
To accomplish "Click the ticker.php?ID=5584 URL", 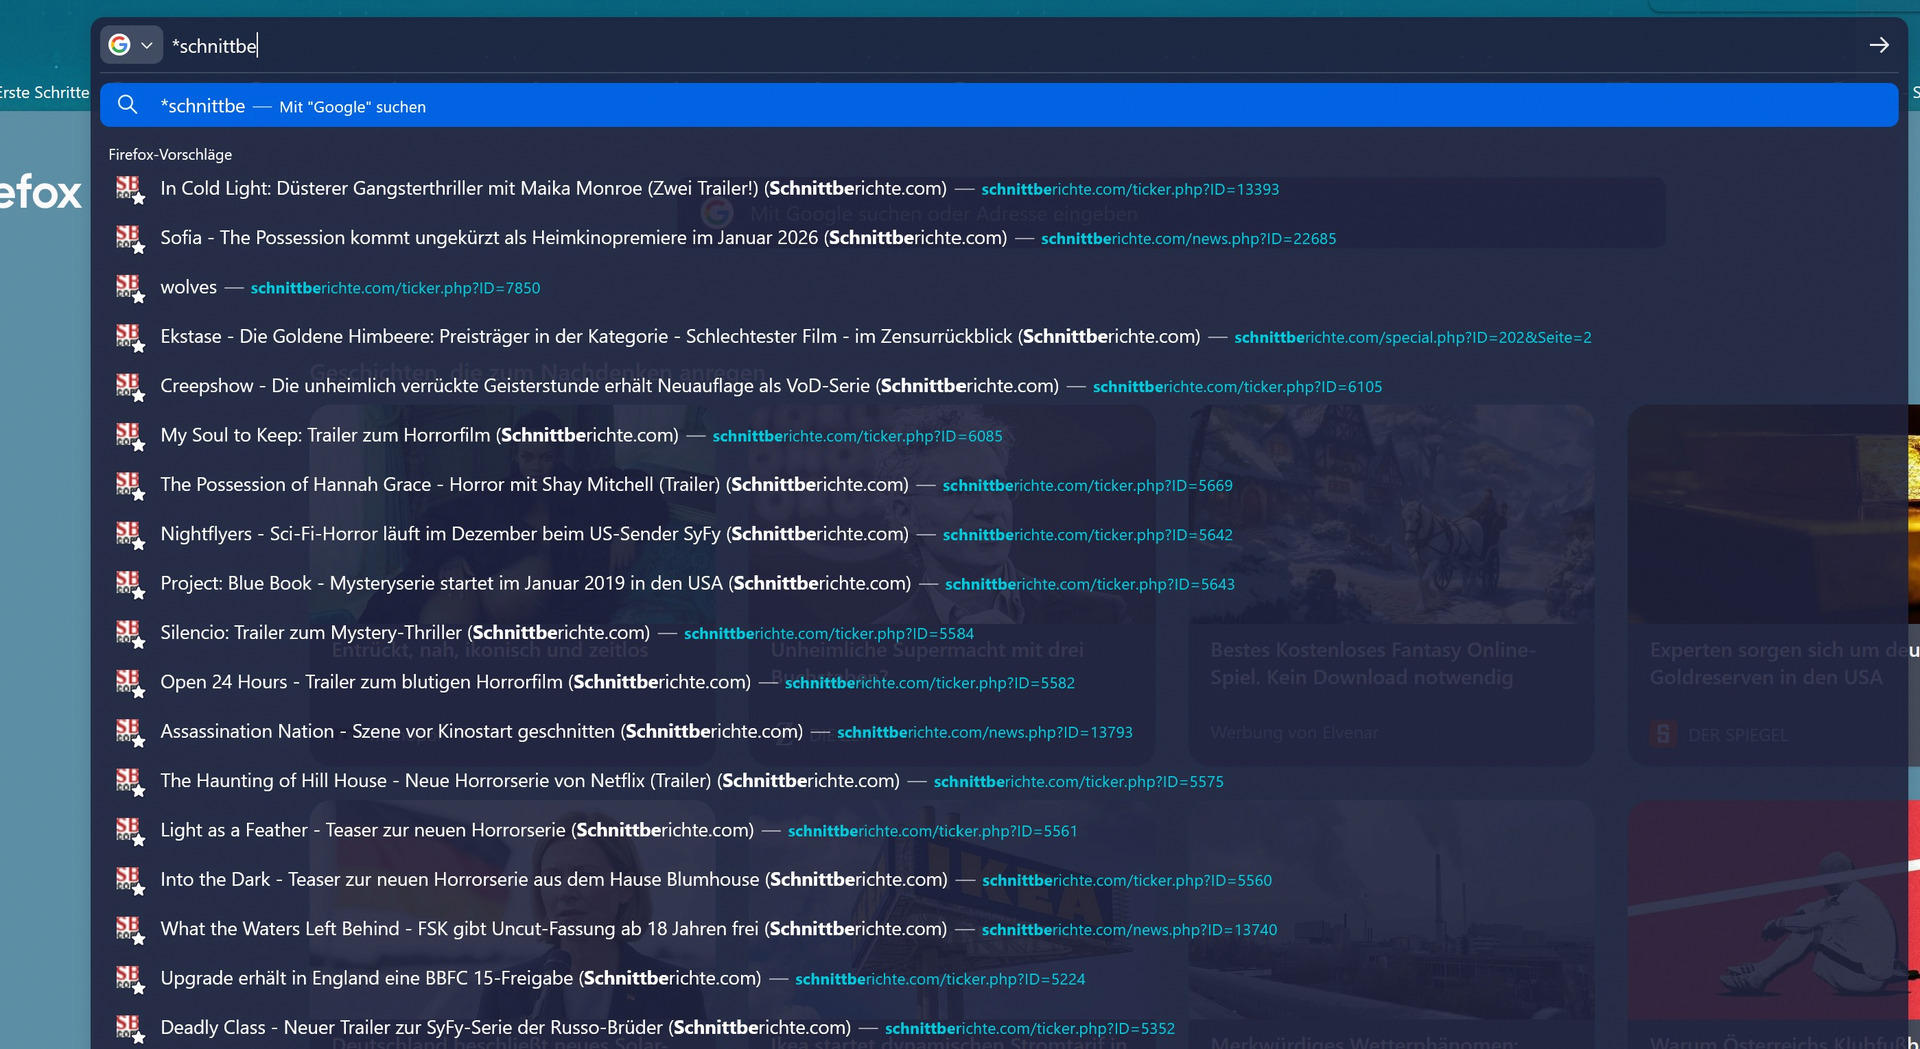I will pos(829,633).
